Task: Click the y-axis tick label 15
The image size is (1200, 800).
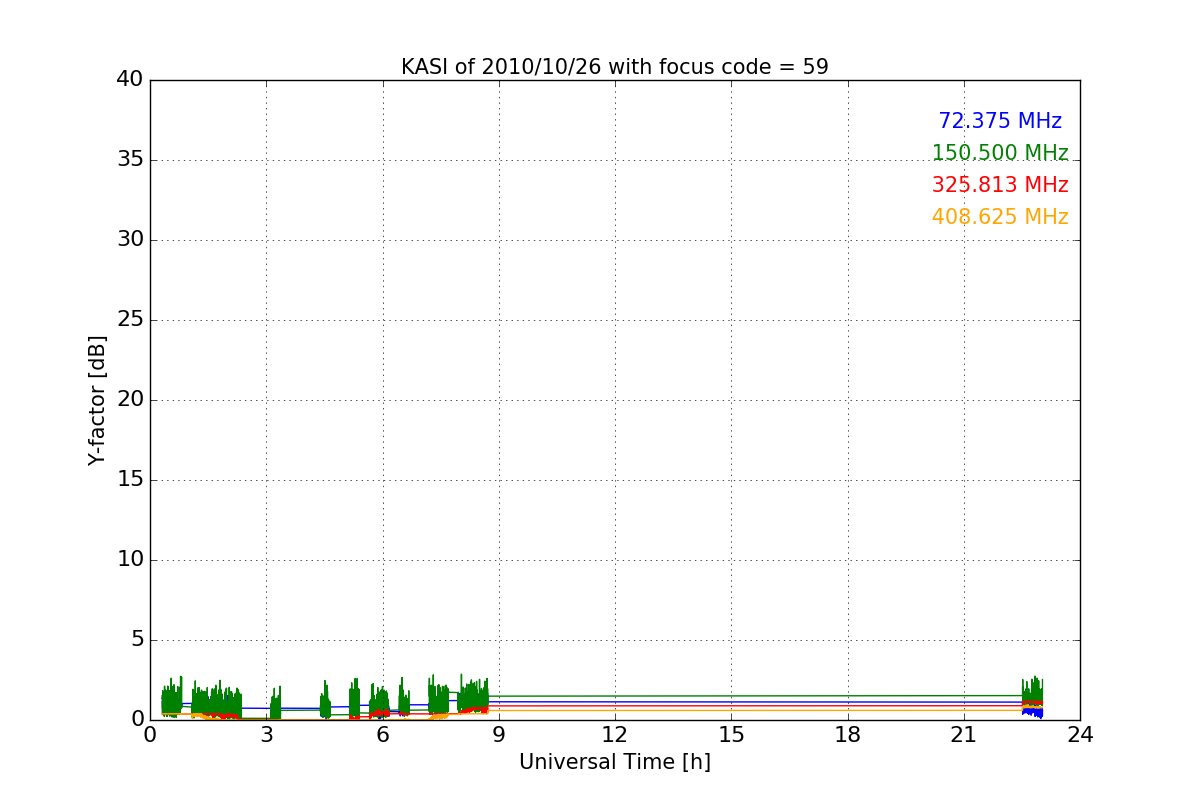Action: coord(130,480)
